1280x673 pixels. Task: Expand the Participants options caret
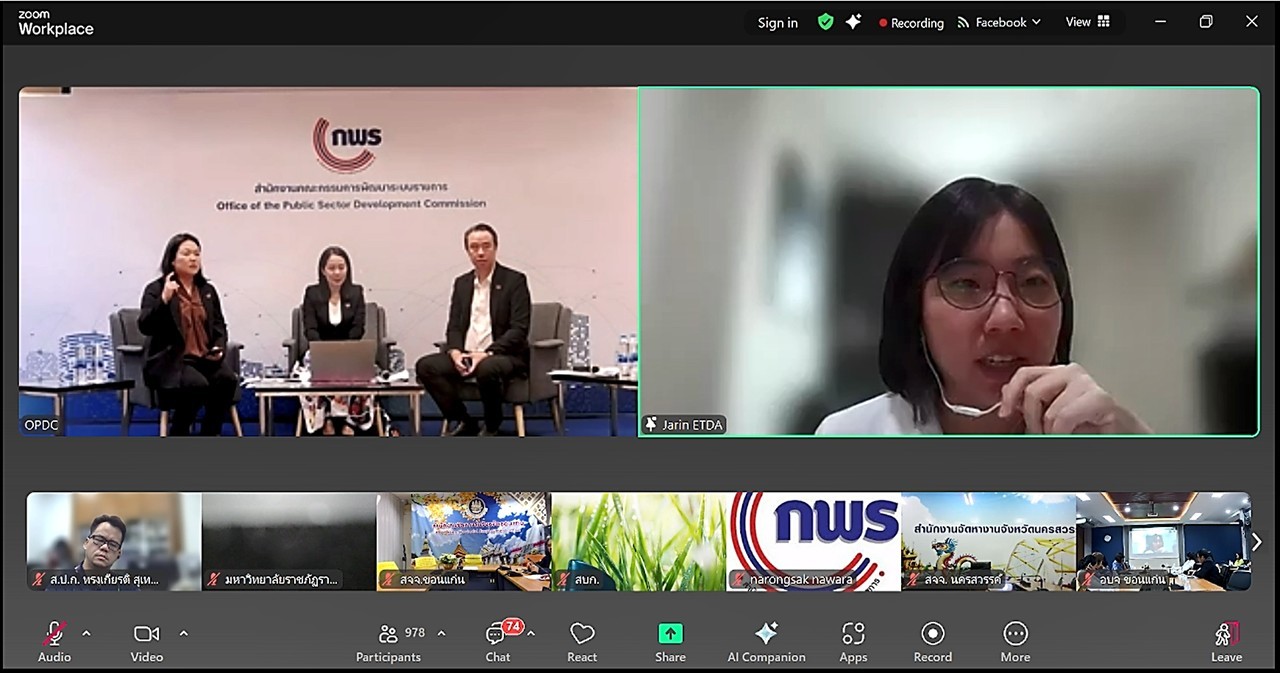(x=441, y=633)
